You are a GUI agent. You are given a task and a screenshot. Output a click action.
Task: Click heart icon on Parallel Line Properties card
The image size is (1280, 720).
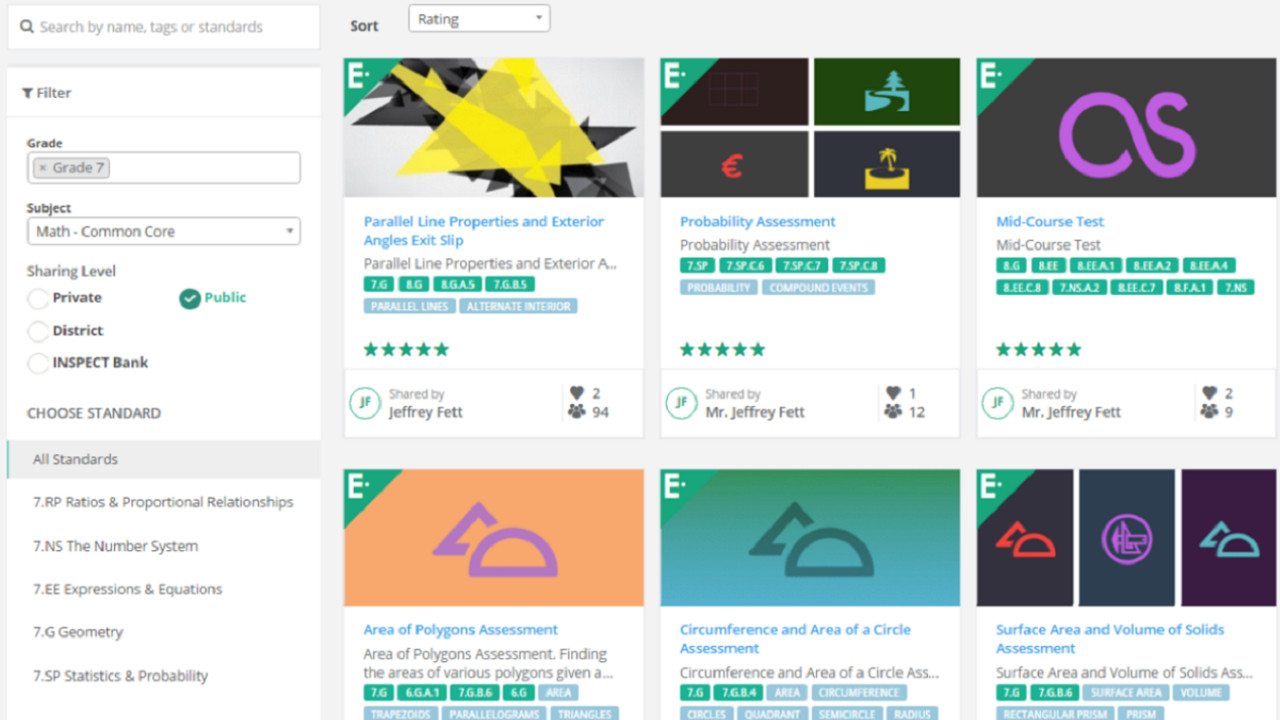pyautogui.click(x=577, y=393)
